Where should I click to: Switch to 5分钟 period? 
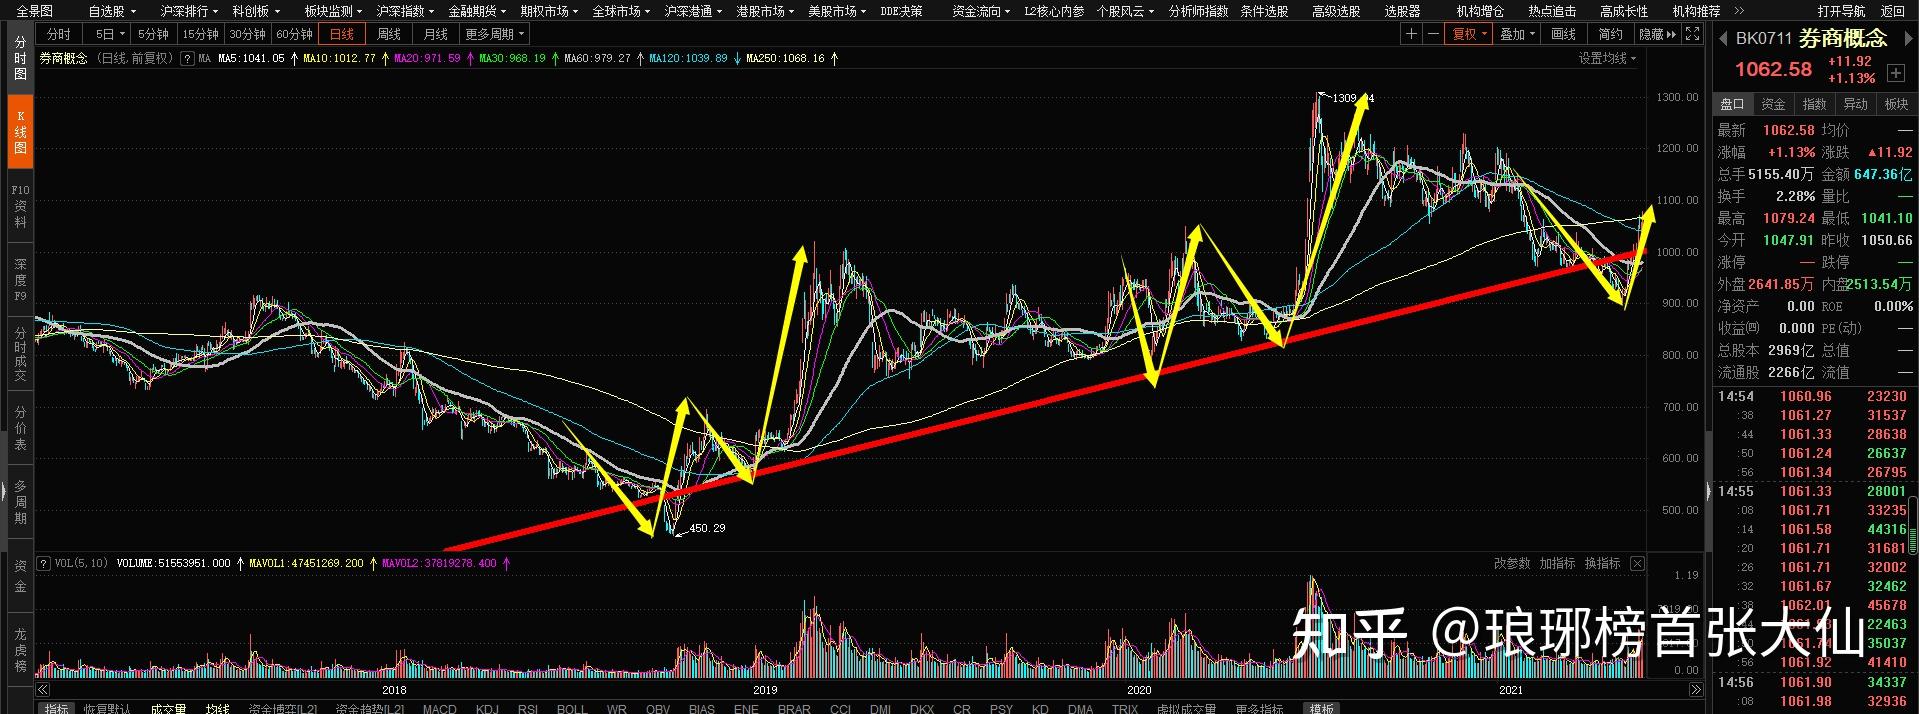[153, 34]
